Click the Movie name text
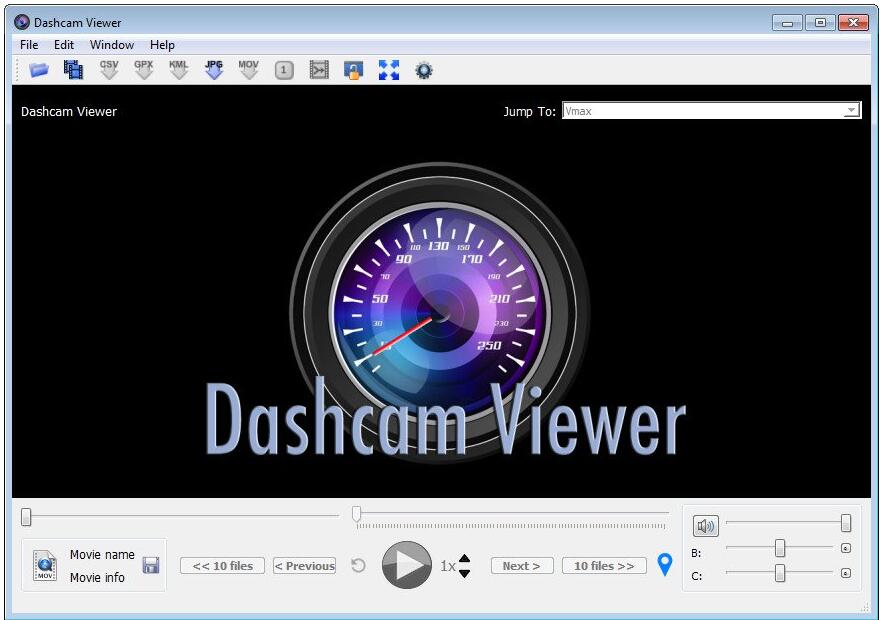This screenshot has height=620, width=880. point(102,554)
